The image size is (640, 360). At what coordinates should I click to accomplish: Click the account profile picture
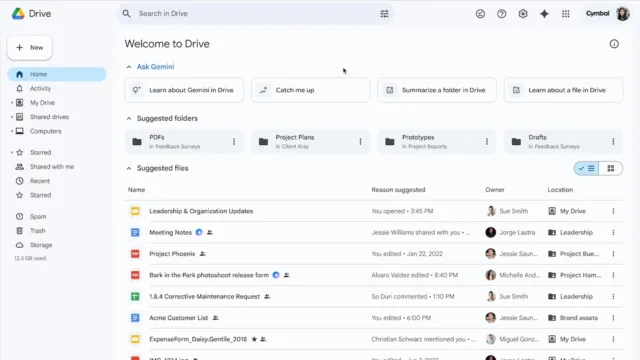click(623, 13)
